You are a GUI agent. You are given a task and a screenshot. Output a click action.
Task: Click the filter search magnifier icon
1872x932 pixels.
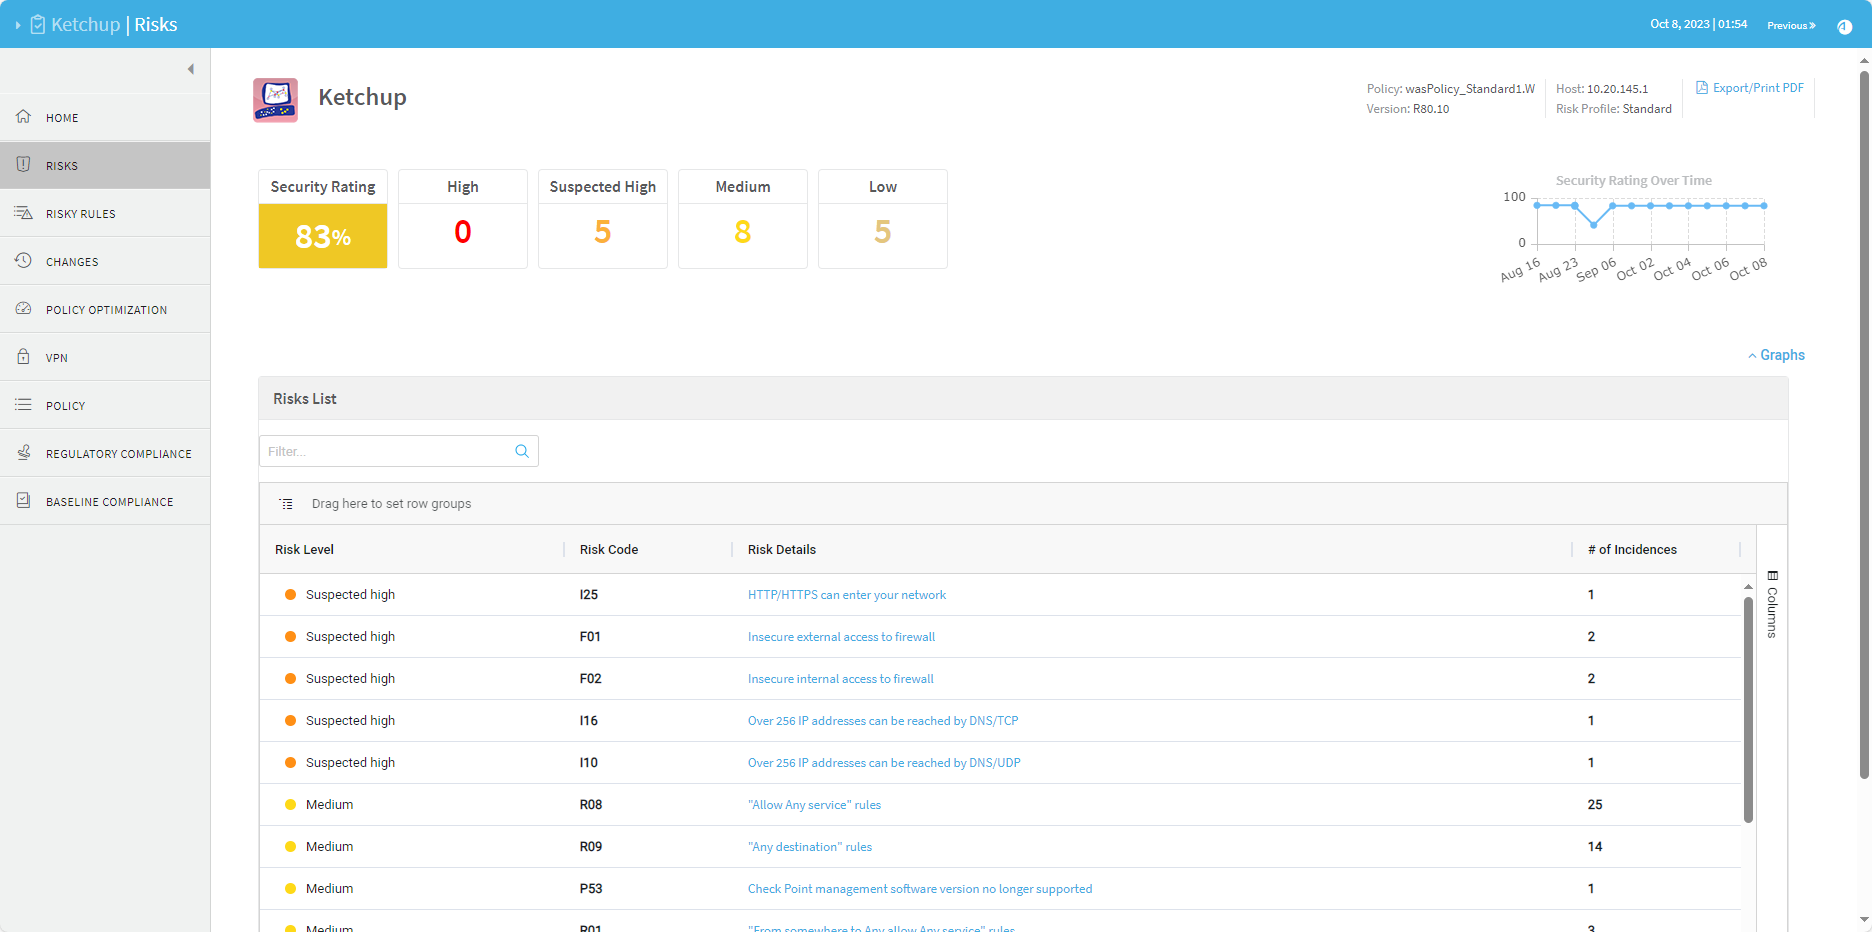pos(522,451)
